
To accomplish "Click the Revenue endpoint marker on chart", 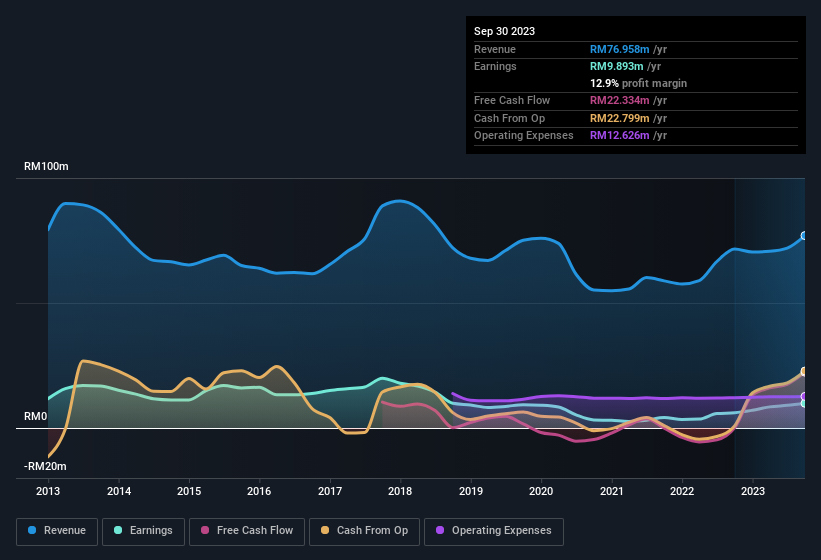I will click(x=804, y=236).
